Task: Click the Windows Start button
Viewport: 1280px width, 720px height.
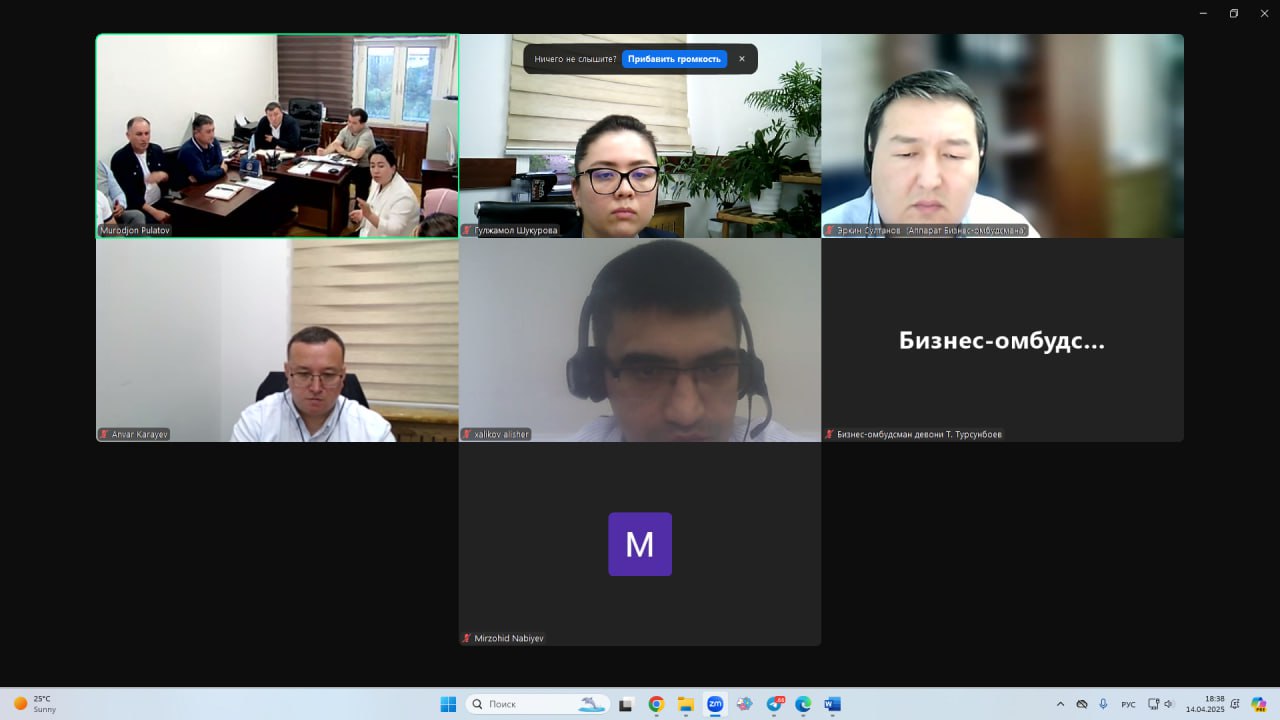Action: [x=448, y=704]
